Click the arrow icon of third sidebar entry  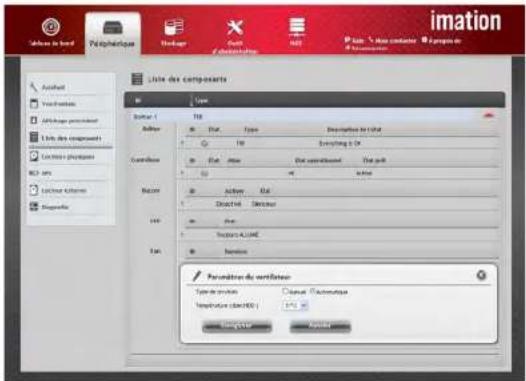pyautogui.click(x=34, y=120)
